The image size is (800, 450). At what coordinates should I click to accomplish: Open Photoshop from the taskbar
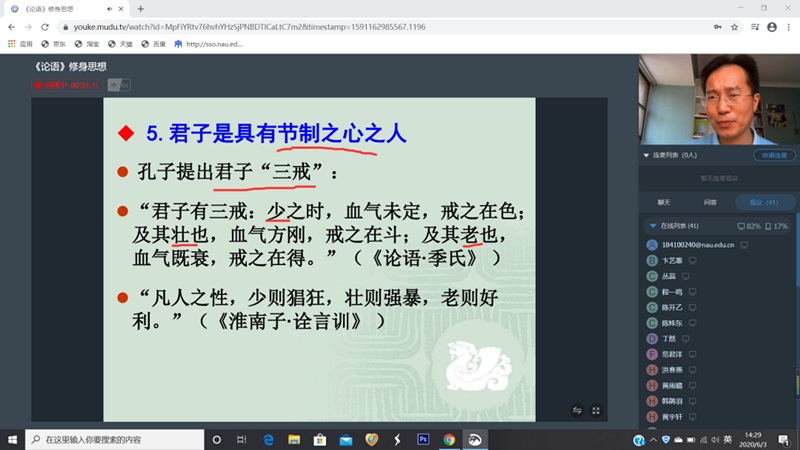click(x=423, y=439)
